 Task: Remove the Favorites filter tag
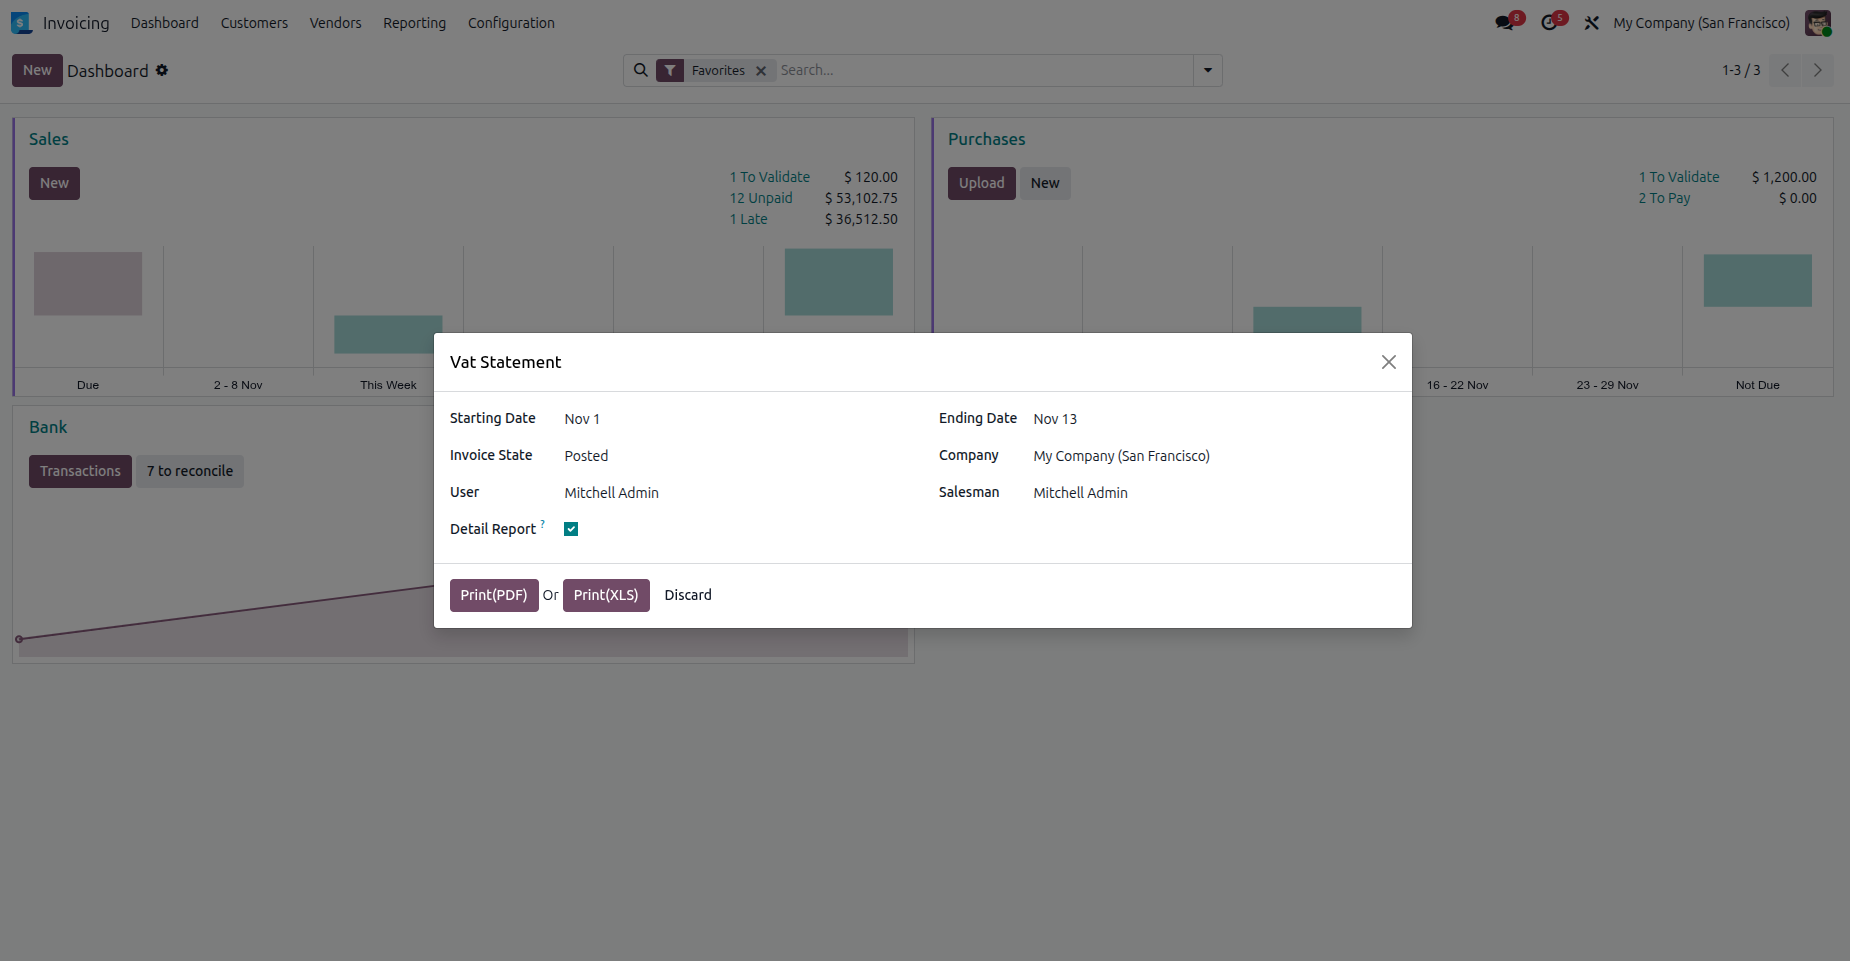click(x=761, y=71)
